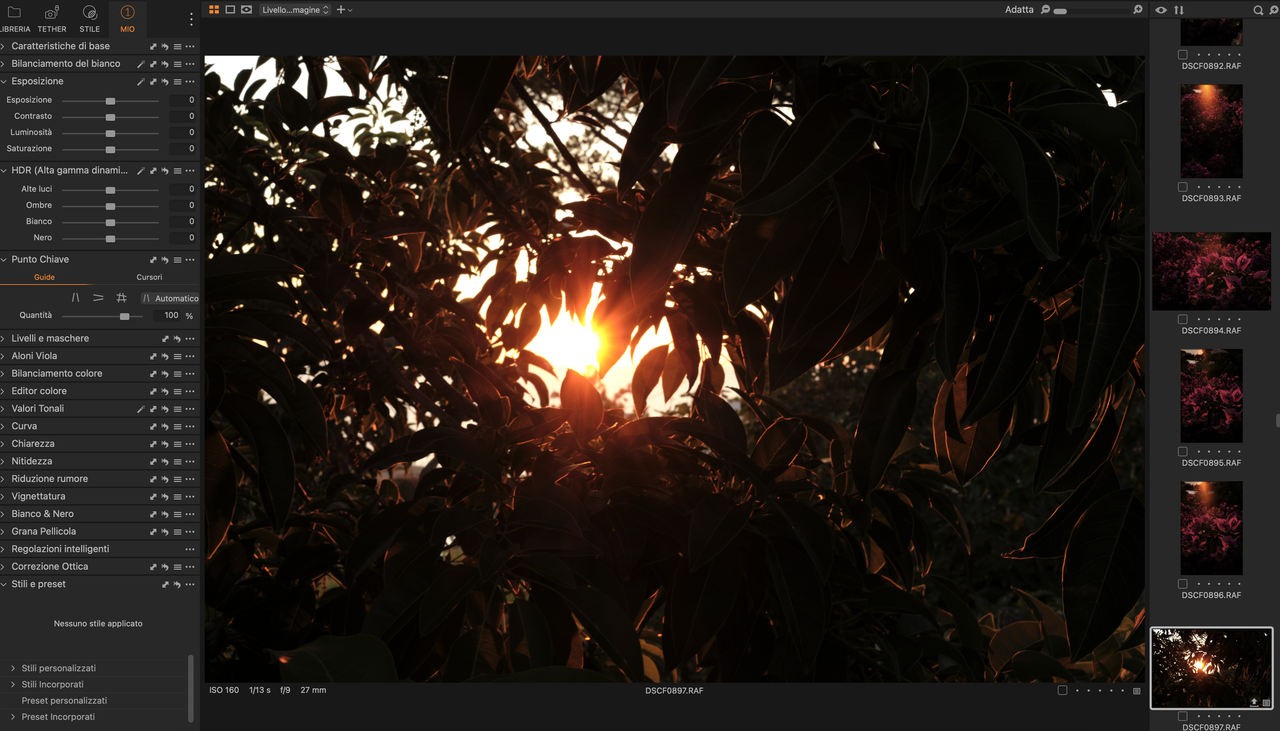Open Punto Chiave presets list icon
1280x731 pixels.
(177, 260)
